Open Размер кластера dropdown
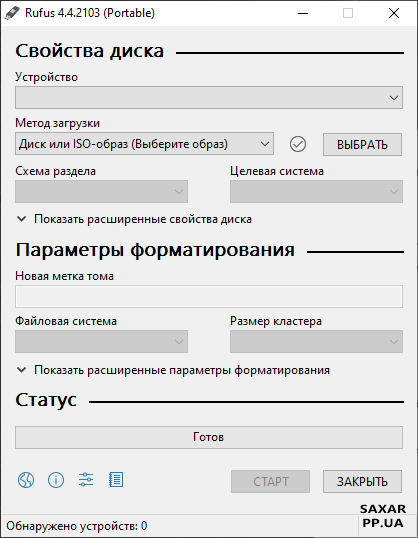This screenshot has height=538, width=418. [x=316, y=341]
